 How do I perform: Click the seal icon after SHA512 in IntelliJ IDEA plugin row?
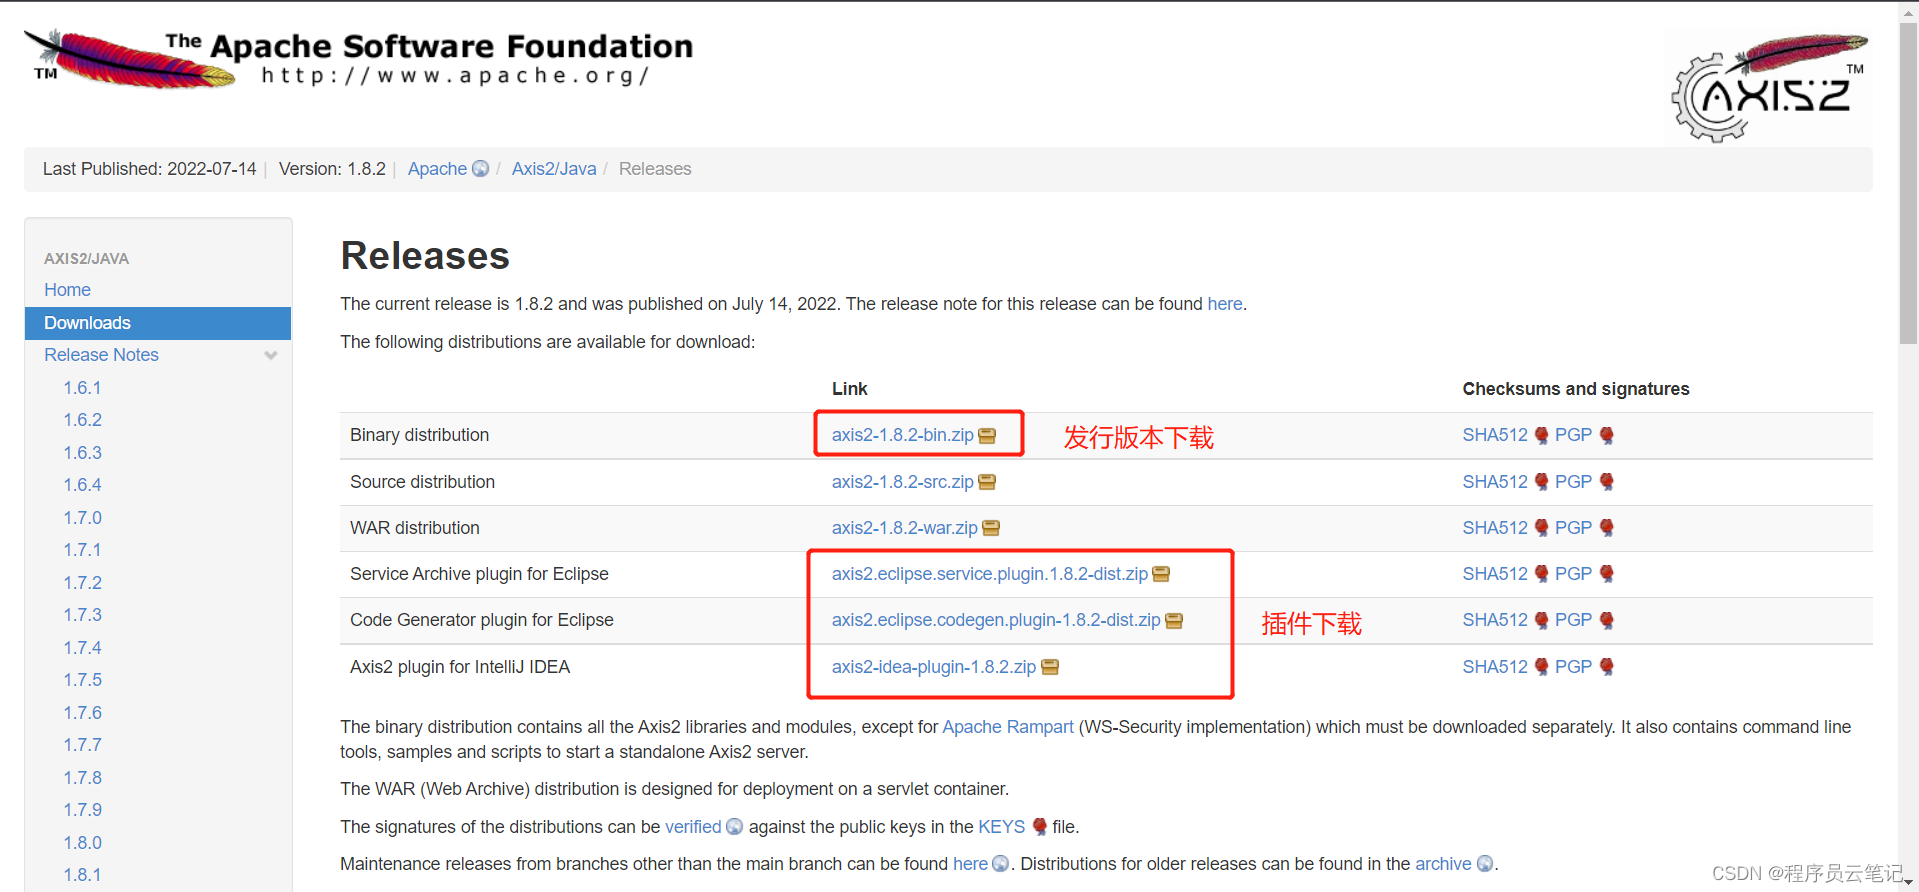[x=1541, y=667]
